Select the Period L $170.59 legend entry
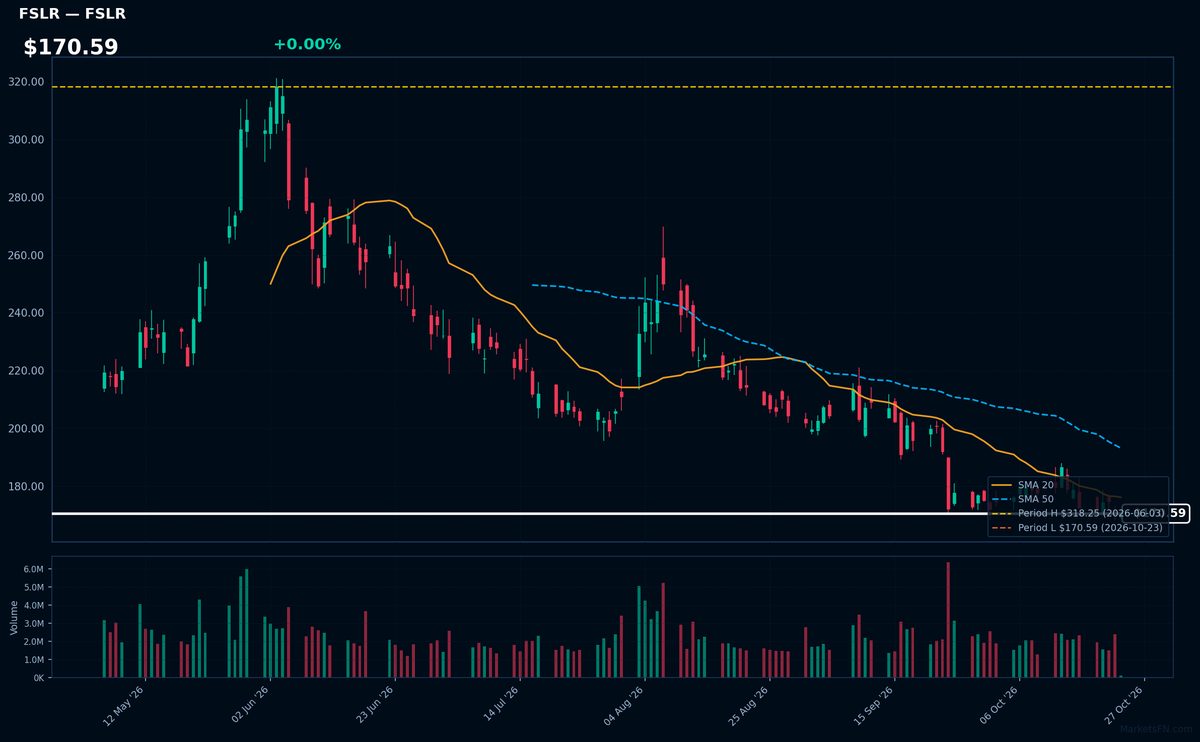 [1077, 527]
